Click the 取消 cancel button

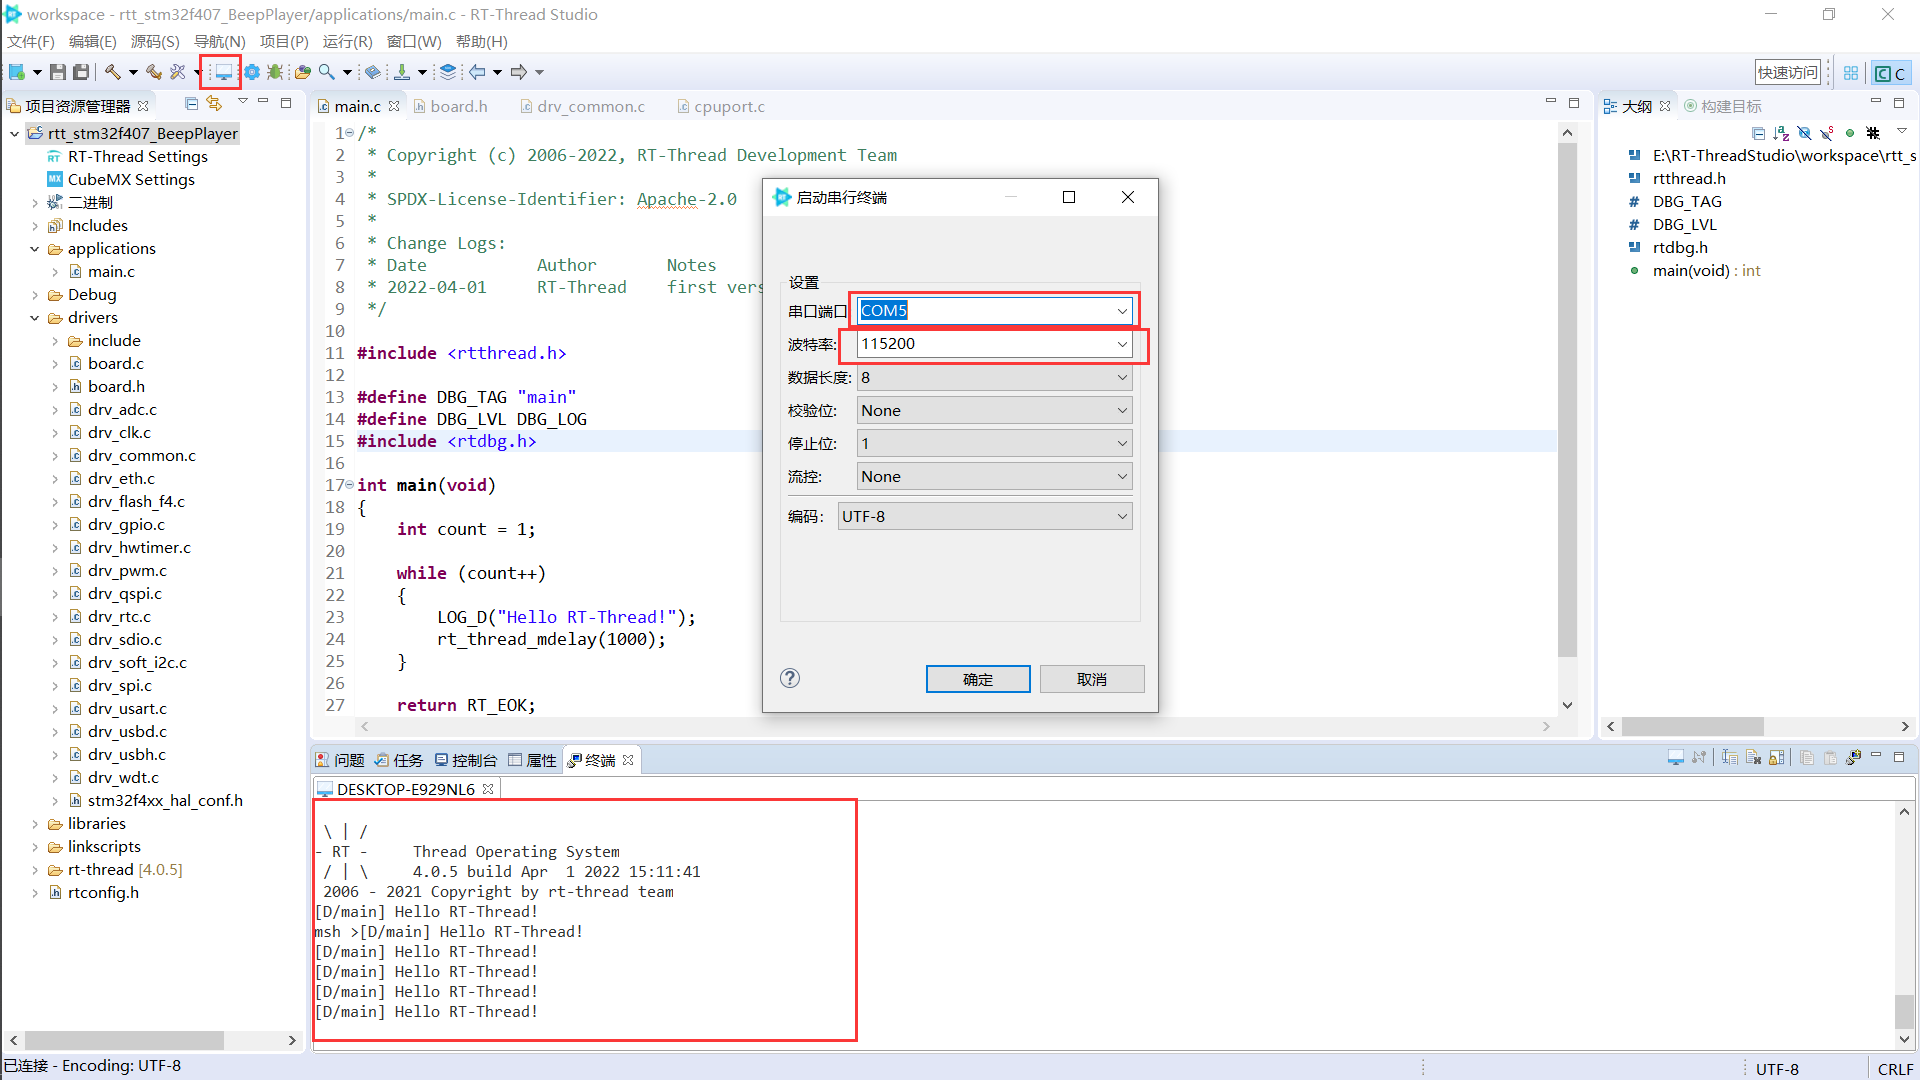(1091, 678)
